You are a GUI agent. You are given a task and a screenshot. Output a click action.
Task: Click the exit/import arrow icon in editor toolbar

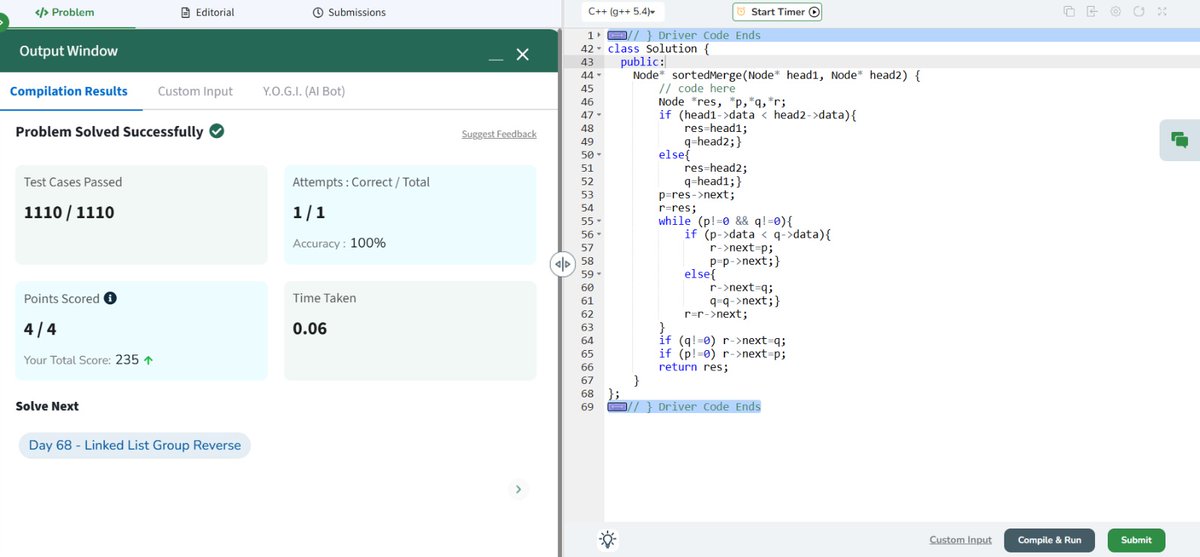pos(1092,12)
